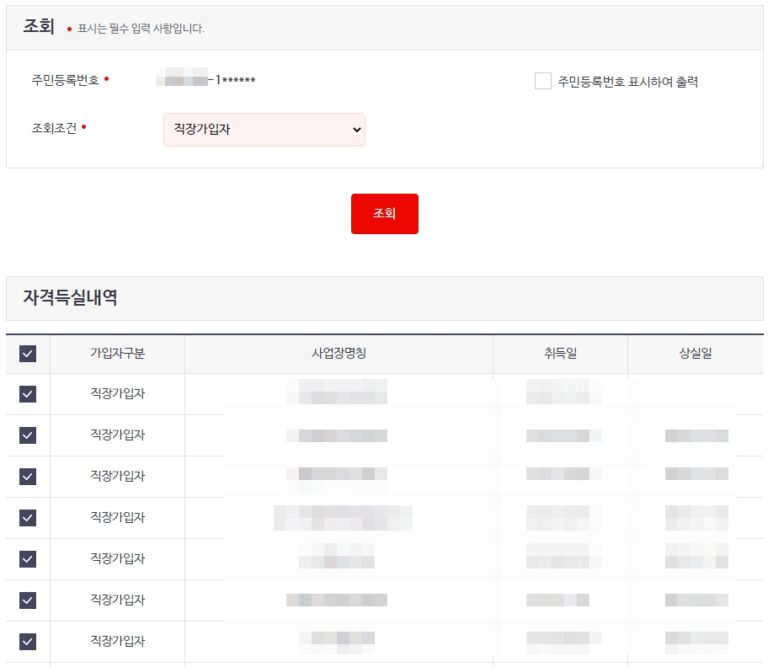
Task: Toggle the fifth row's checkbox
Action: pyautogui.click(x=28, y=559)
